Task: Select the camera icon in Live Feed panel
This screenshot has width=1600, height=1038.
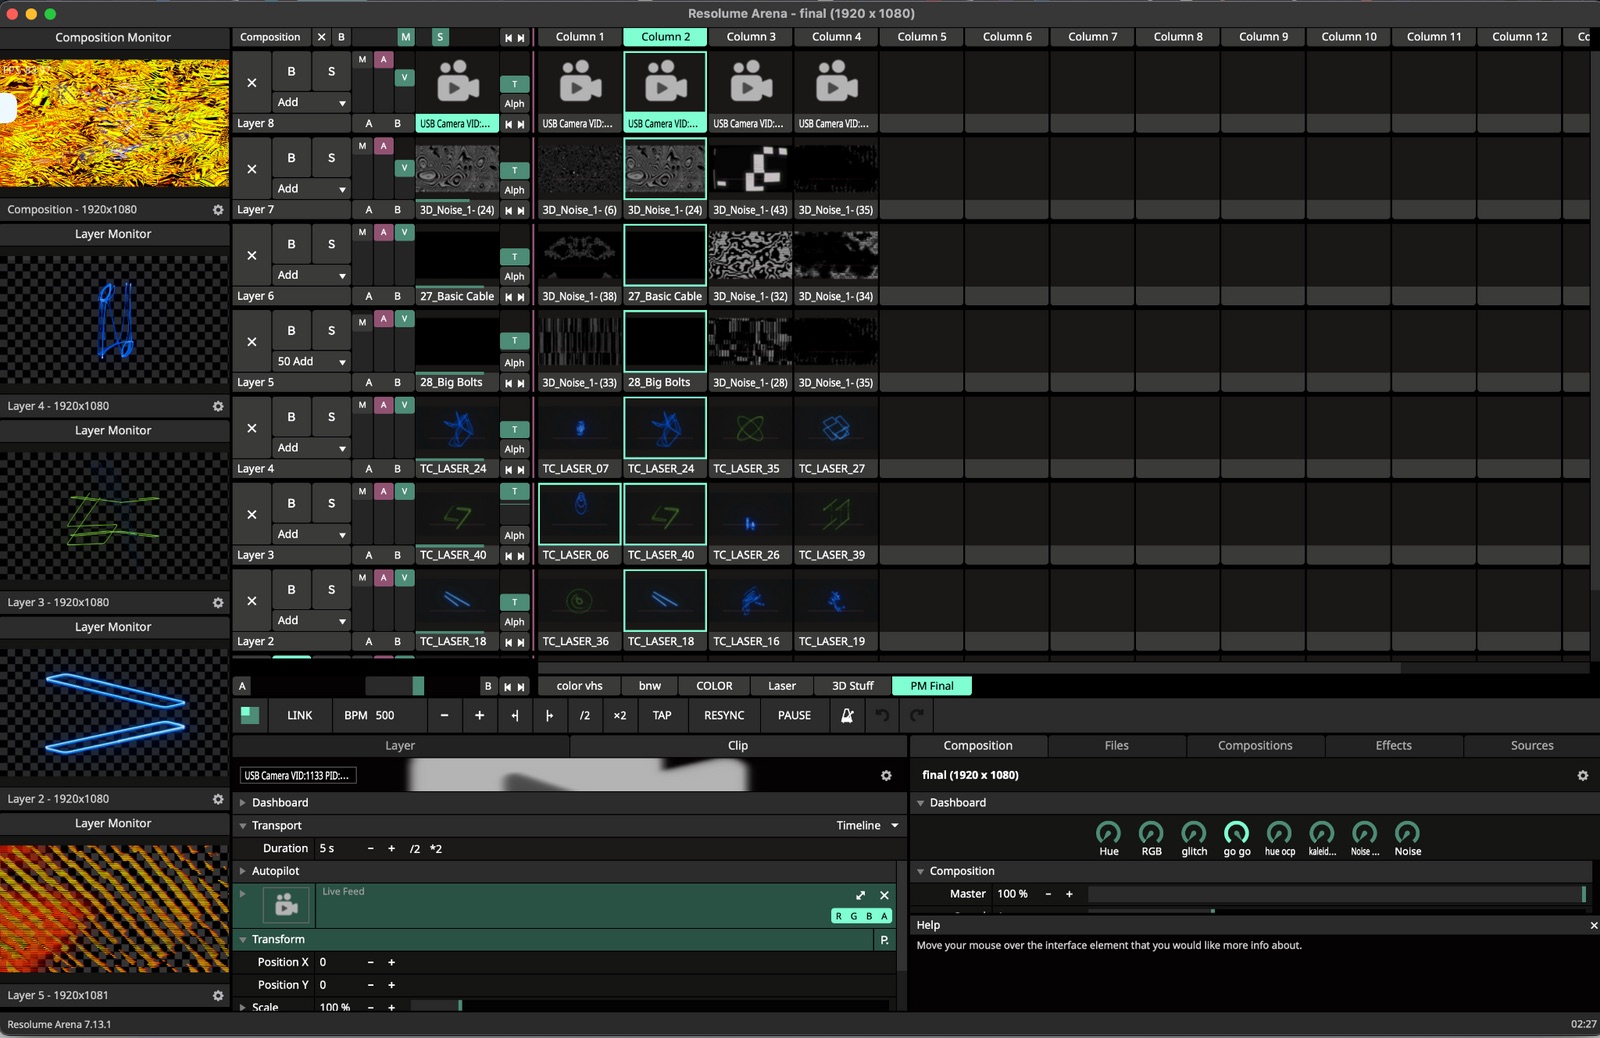Action: (286, 905)
